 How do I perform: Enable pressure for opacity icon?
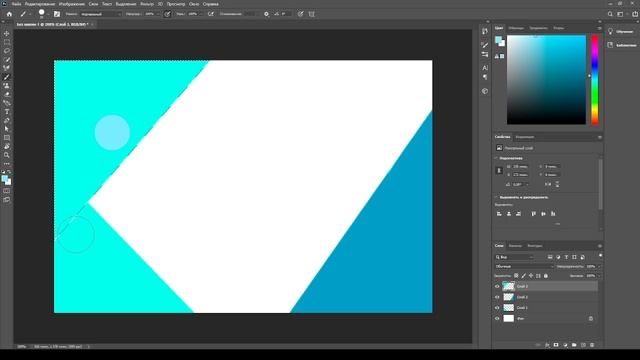coord(167,14)
